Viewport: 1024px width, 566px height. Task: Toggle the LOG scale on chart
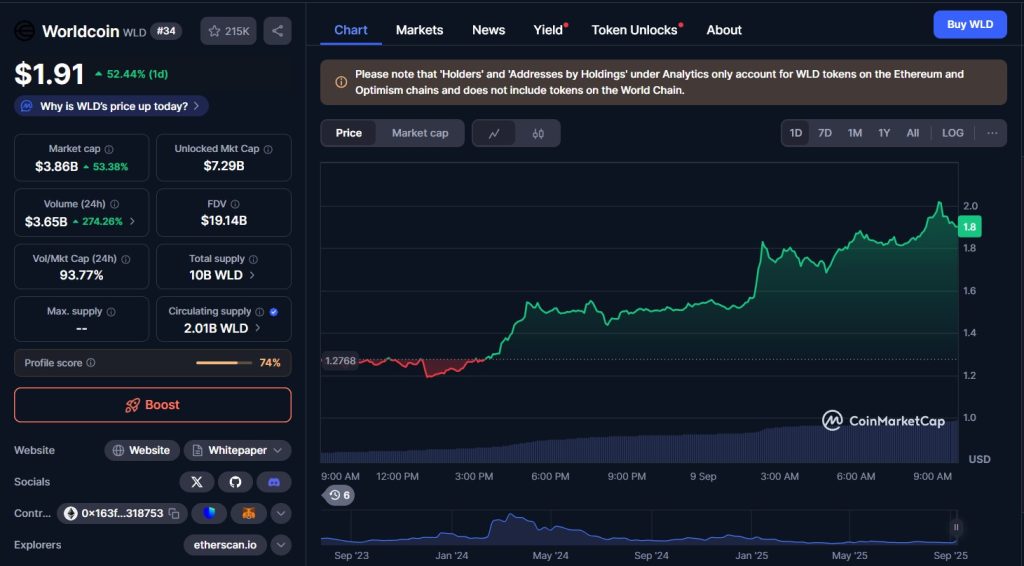pyautogui.click(x=952, y=133)
